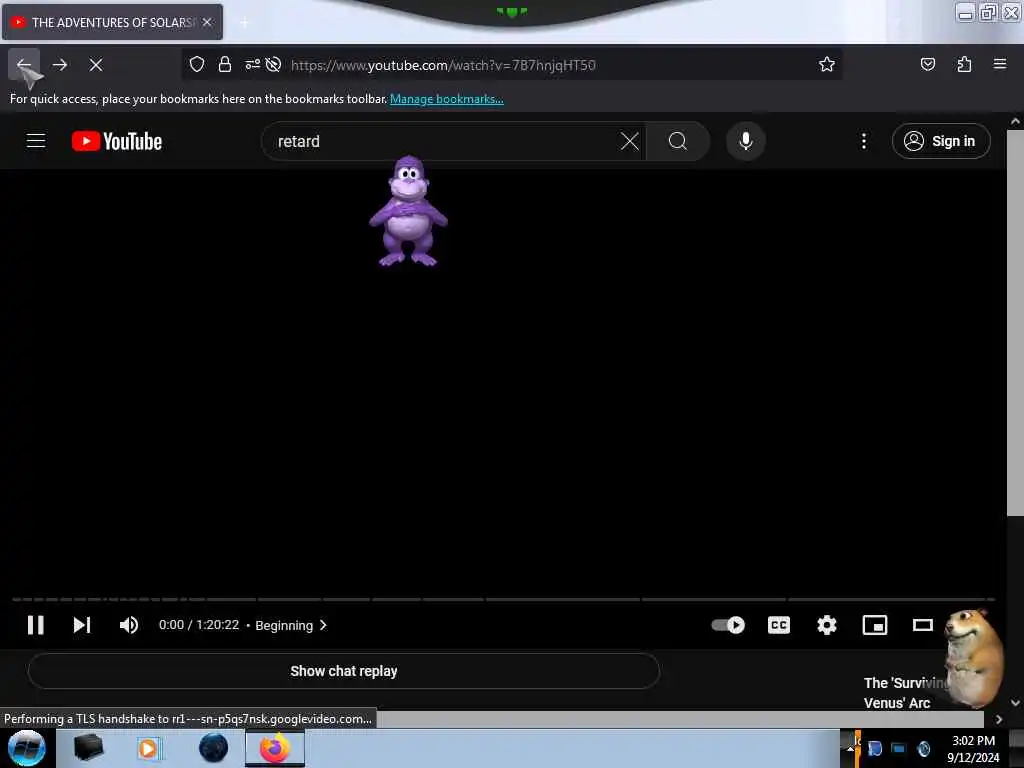Click the page vertical scrollbar
This screenshot has width=1024, height=768.
1014,321
